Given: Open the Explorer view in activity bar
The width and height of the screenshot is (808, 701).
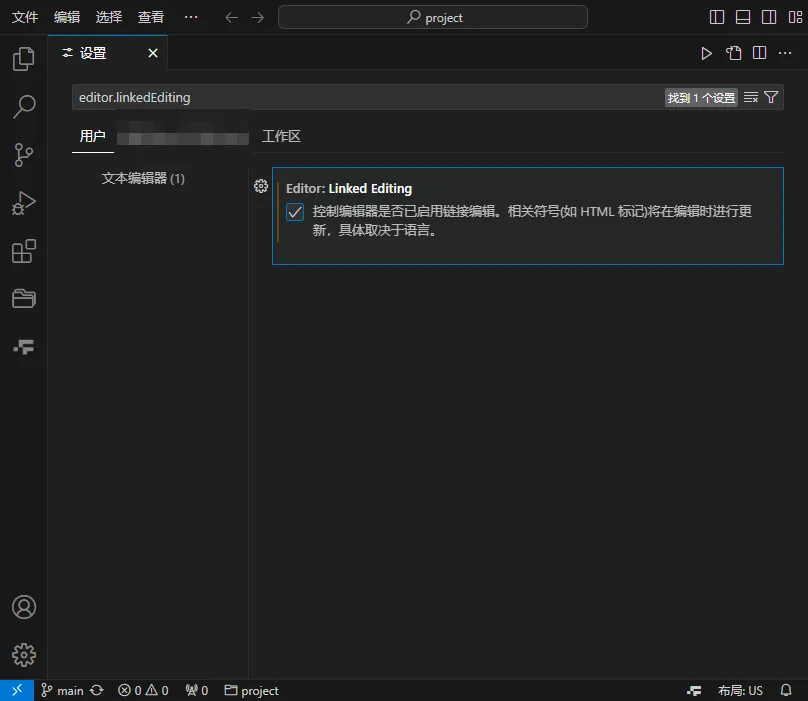Looking at the screenshot, I should [x=23, y=60].
